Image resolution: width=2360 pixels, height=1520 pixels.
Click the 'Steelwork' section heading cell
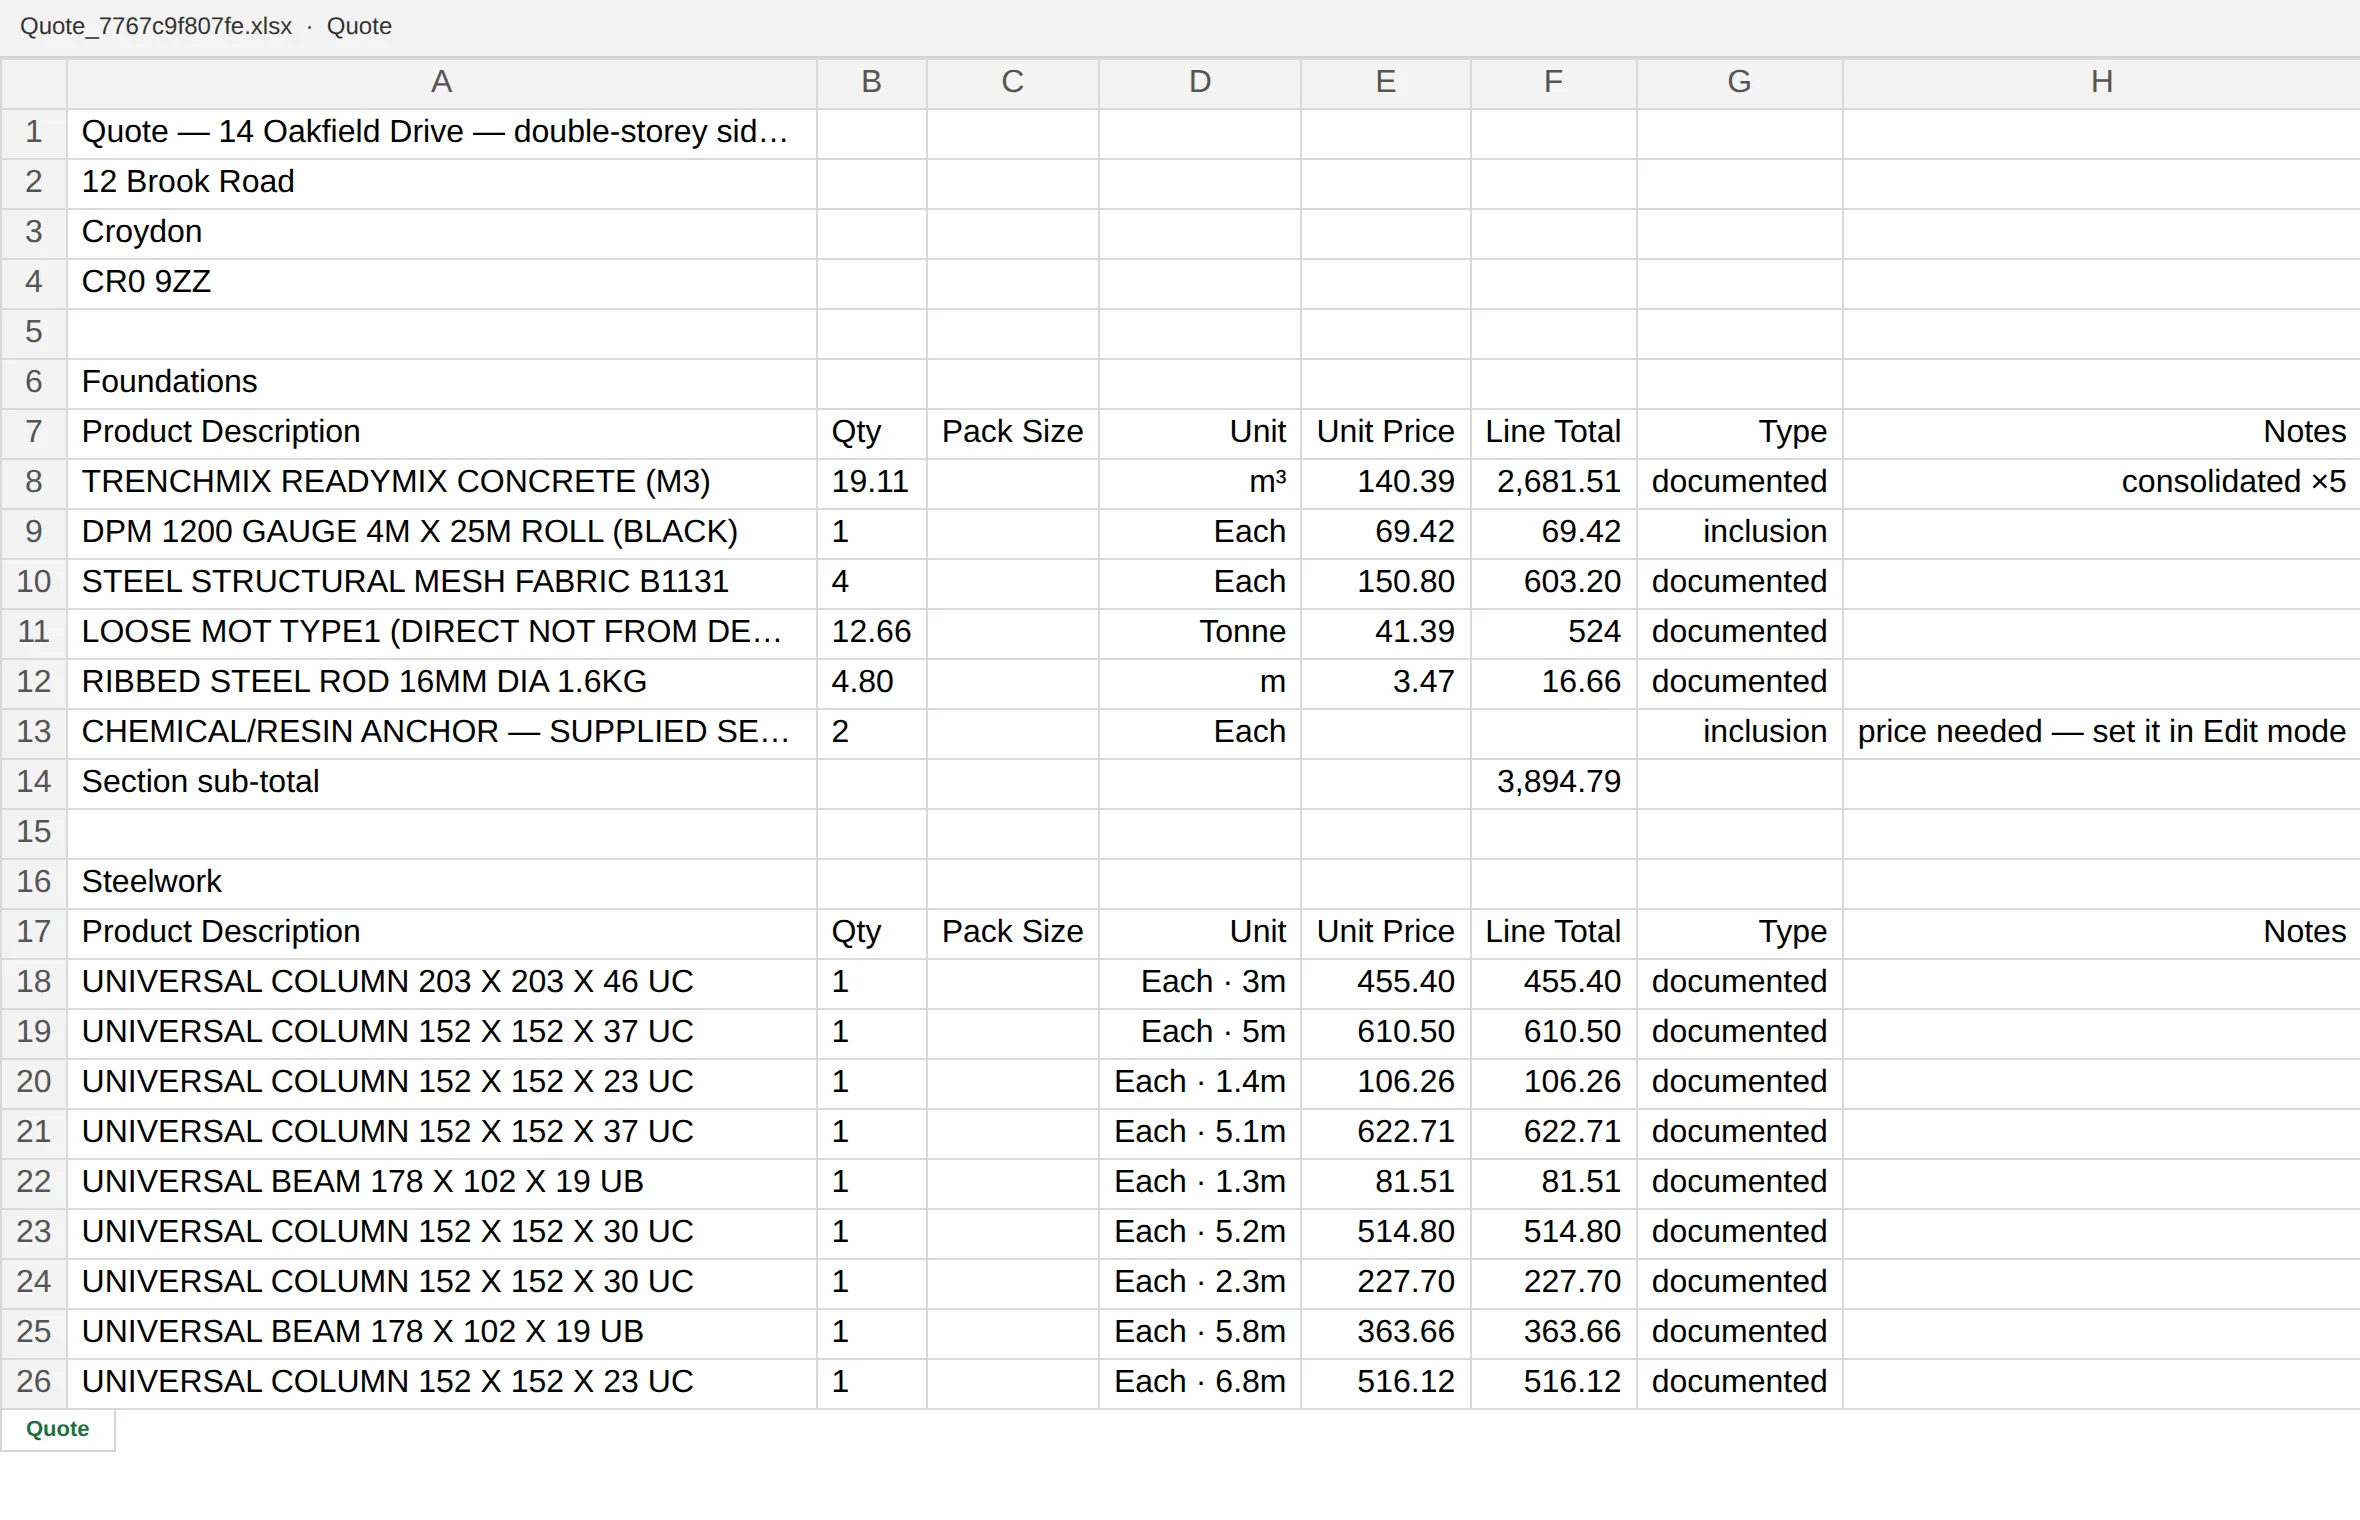[441, 882]
